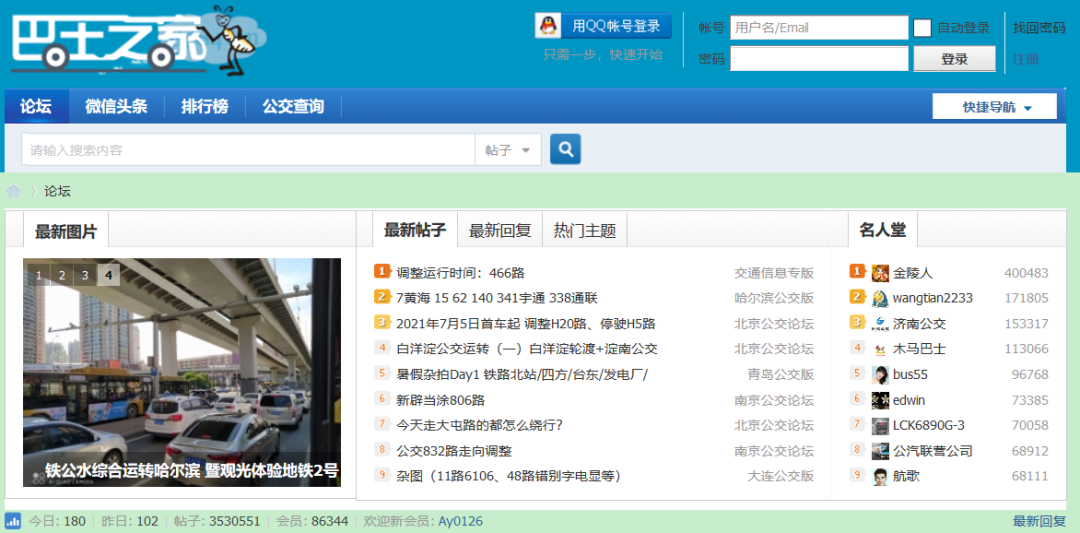1080x533 pixels.
Task: Open wangtian2233 username link
Action: pos(933,298)
